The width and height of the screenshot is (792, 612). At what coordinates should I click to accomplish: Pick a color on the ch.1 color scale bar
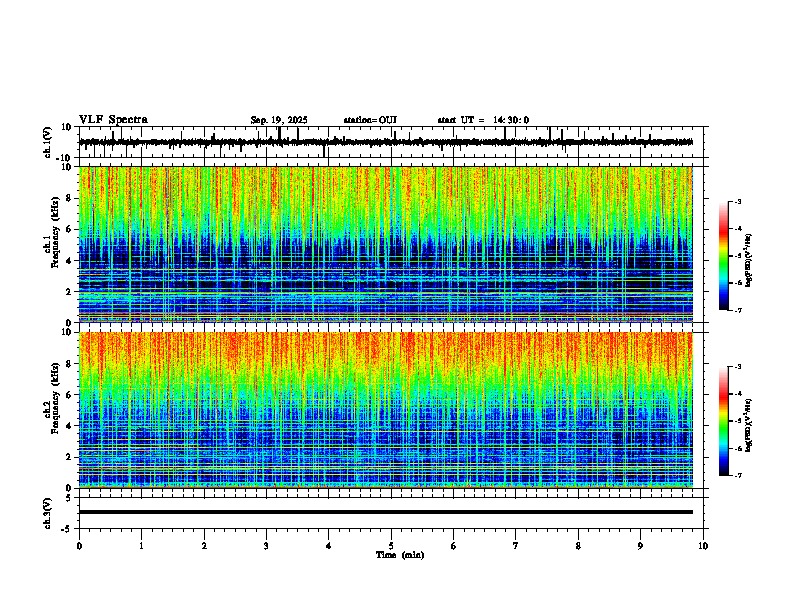click(723, 256)
